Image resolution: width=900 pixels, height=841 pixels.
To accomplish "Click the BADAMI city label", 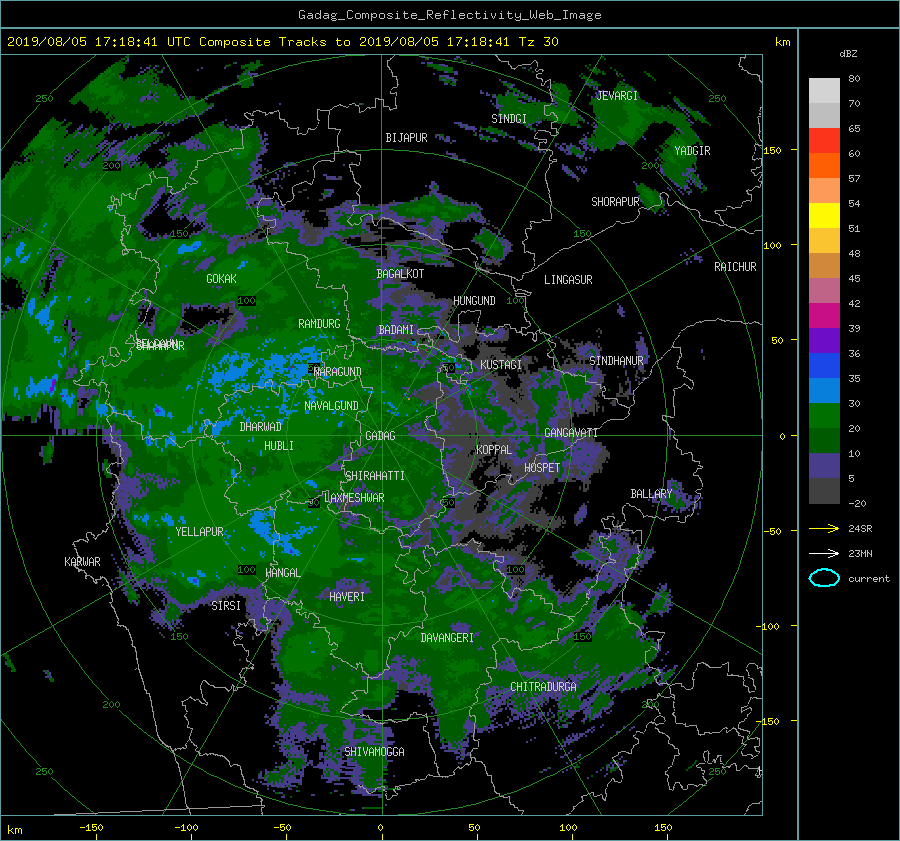I will tap(396, 330).
